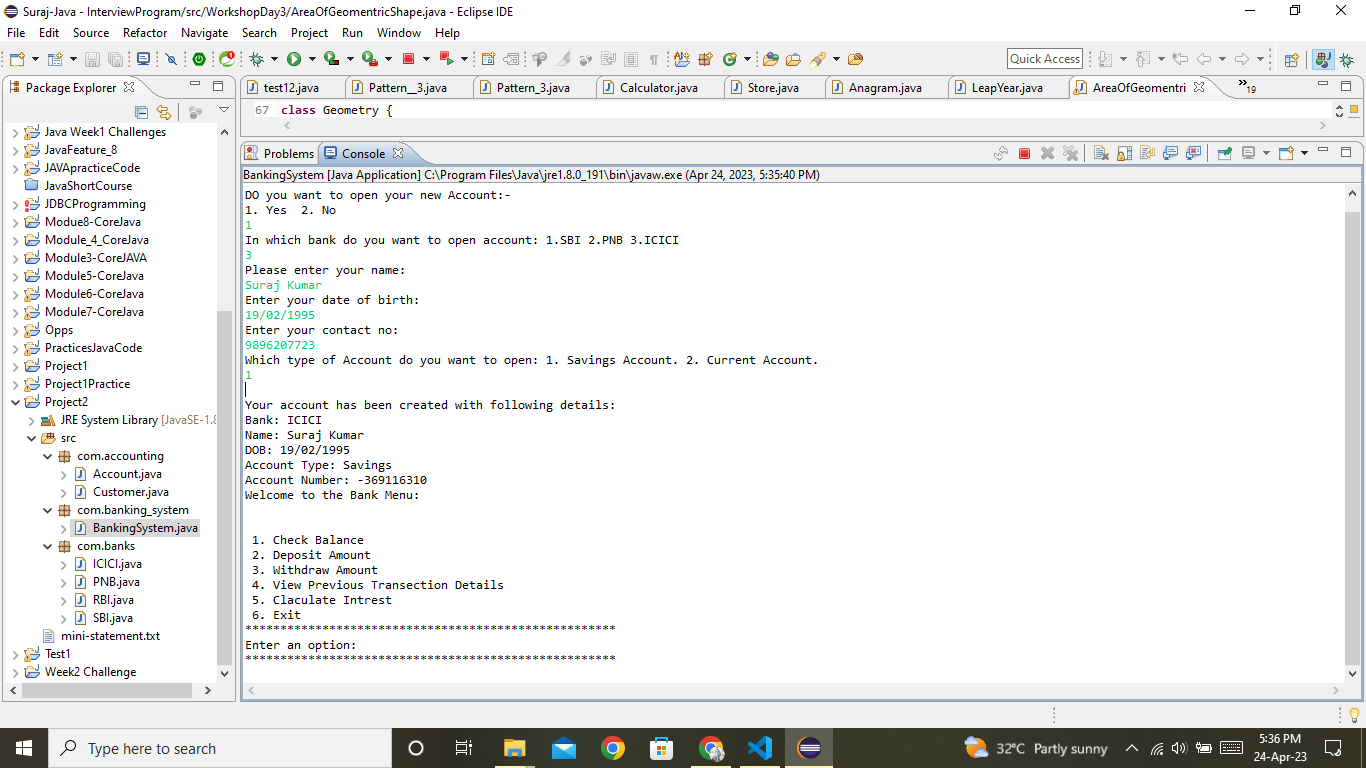Open the Debug button dropdown arrow
This screenshot has width=1366, height=768.
click(x=274, y=59)
